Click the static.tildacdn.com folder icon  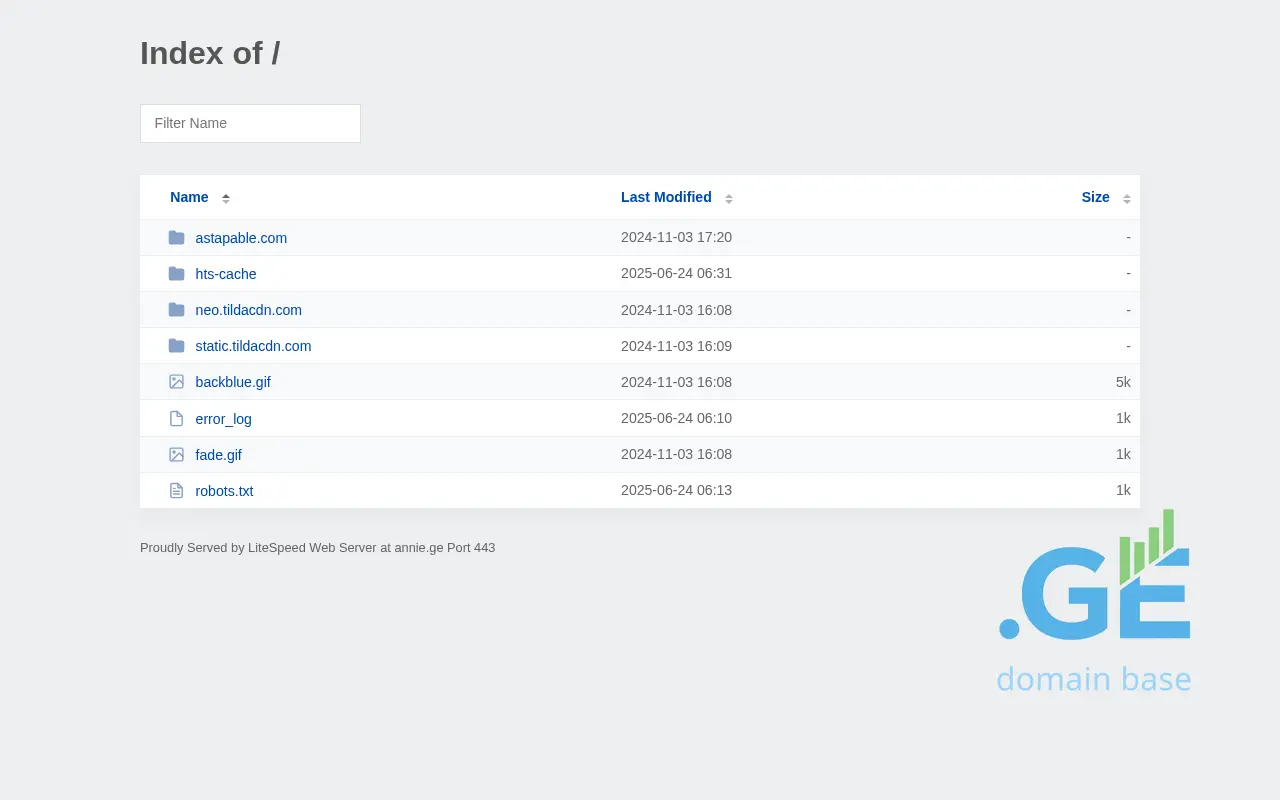[x=177, y=346]
